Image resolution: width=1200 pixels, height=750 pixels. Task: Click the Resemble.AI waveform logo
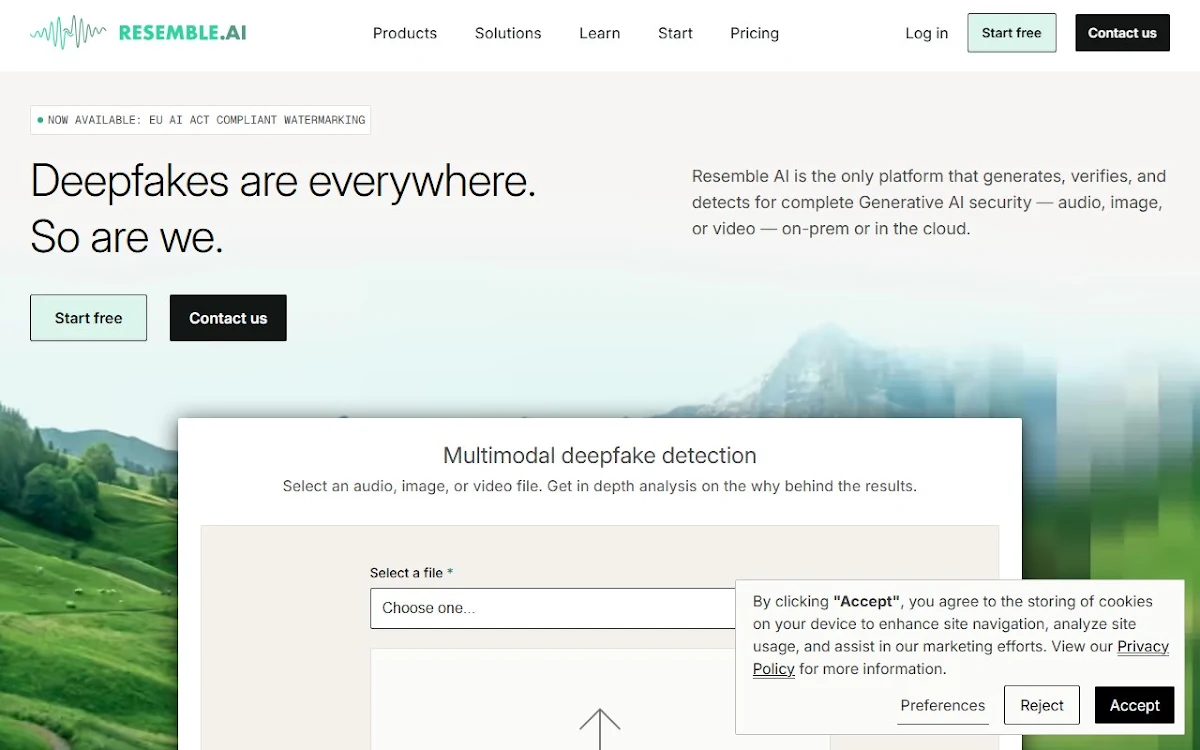[x=138, y=32]
